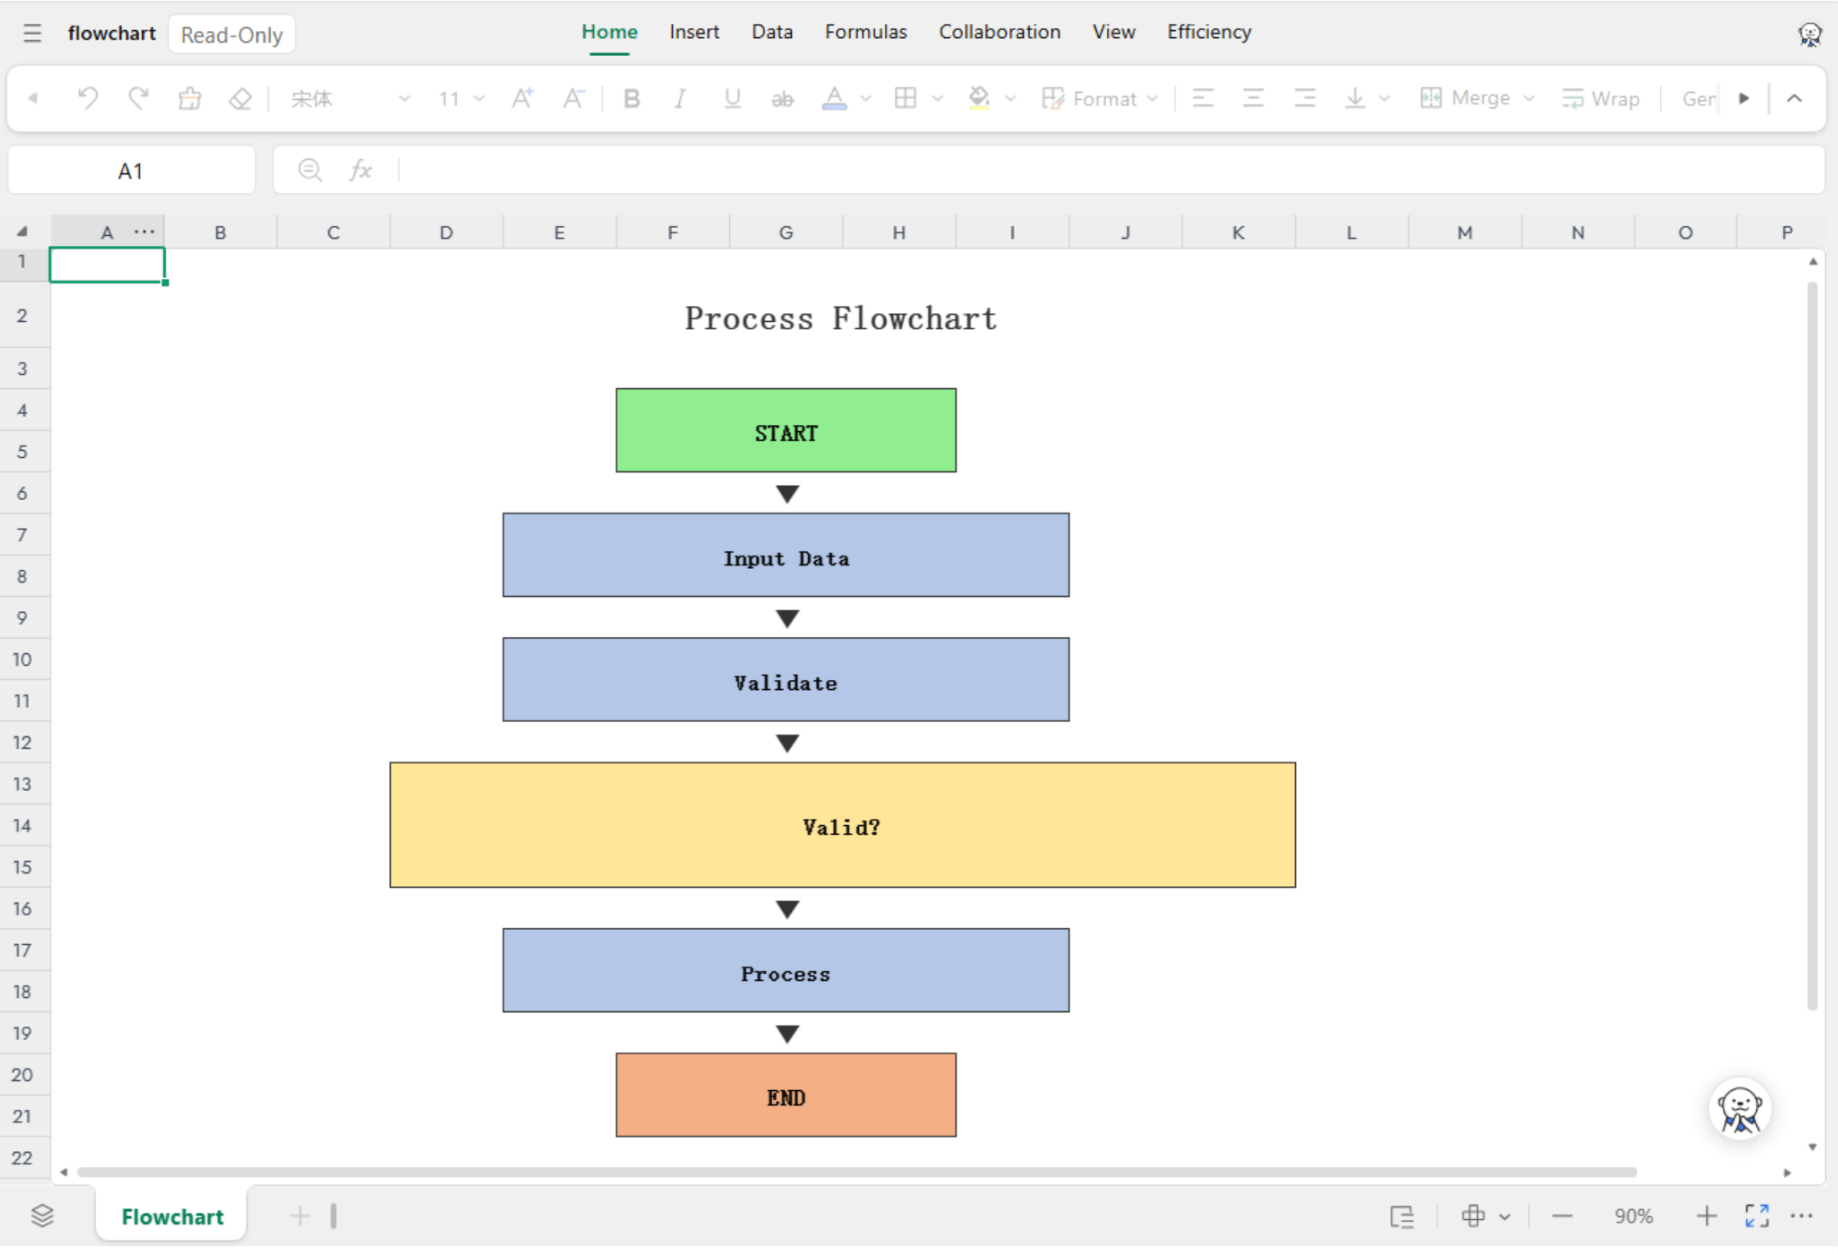The image size is (1838, 1254).
Task: Expand the Borders dropdown arrow
Action: click(x=937, y=98)
